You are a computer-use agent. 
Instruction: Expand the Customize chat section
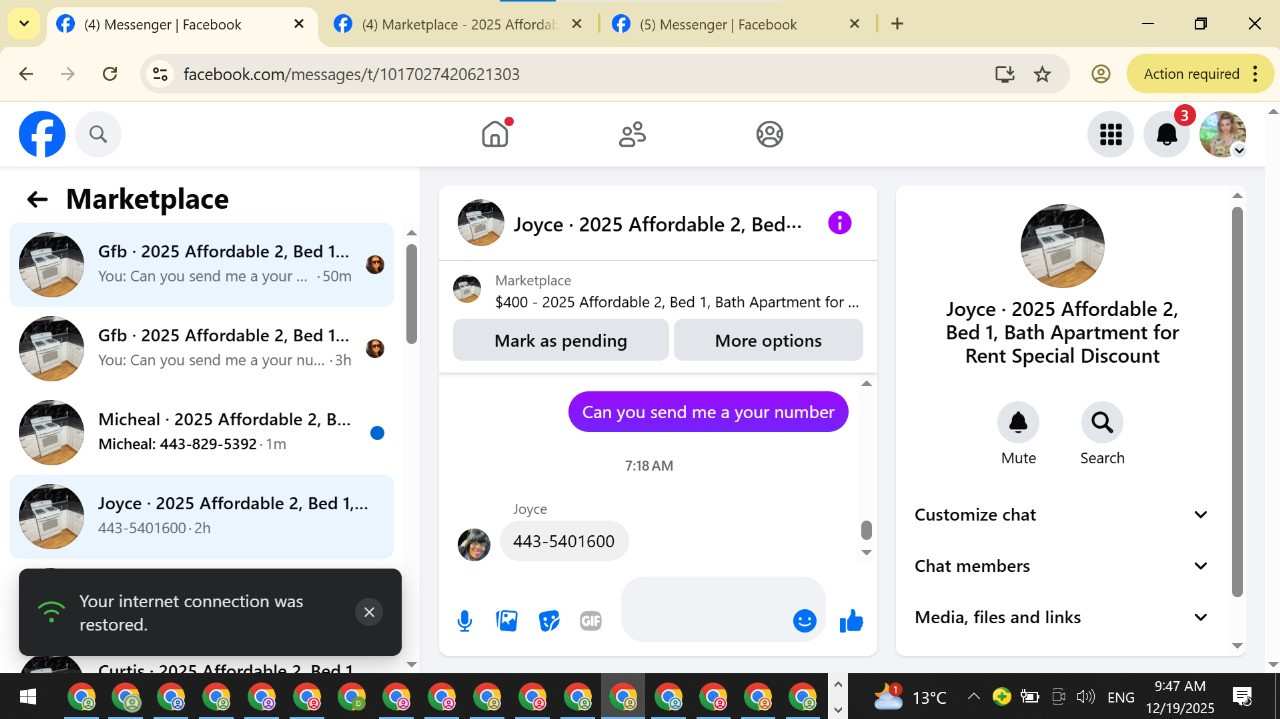(1062, 514)
